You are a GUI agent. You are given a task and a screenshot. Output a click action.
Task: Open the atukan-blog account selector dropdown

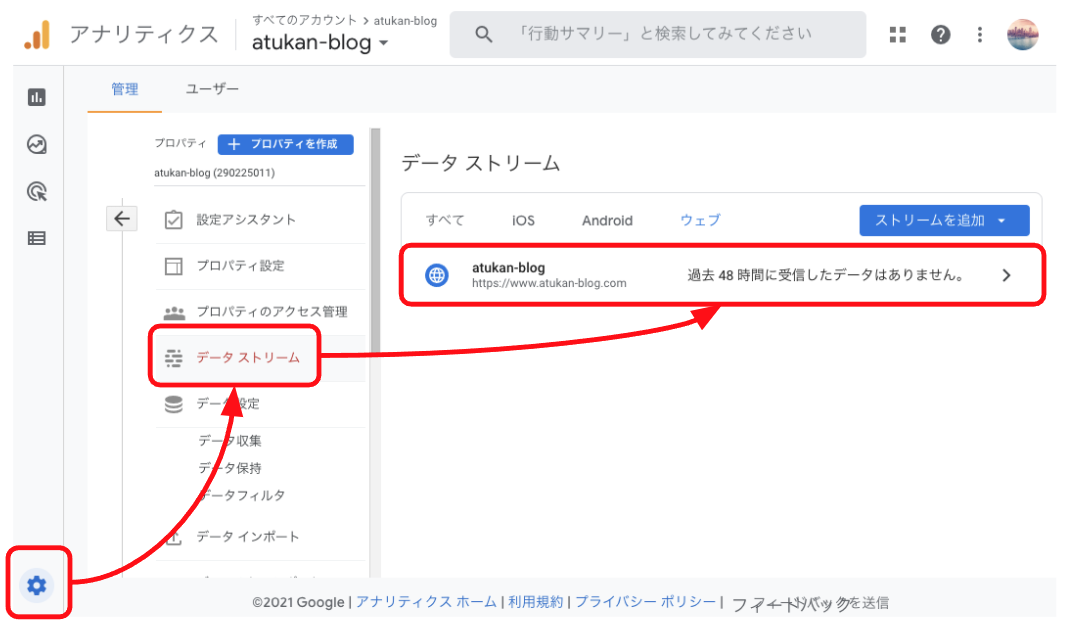(x=320, y=43)
